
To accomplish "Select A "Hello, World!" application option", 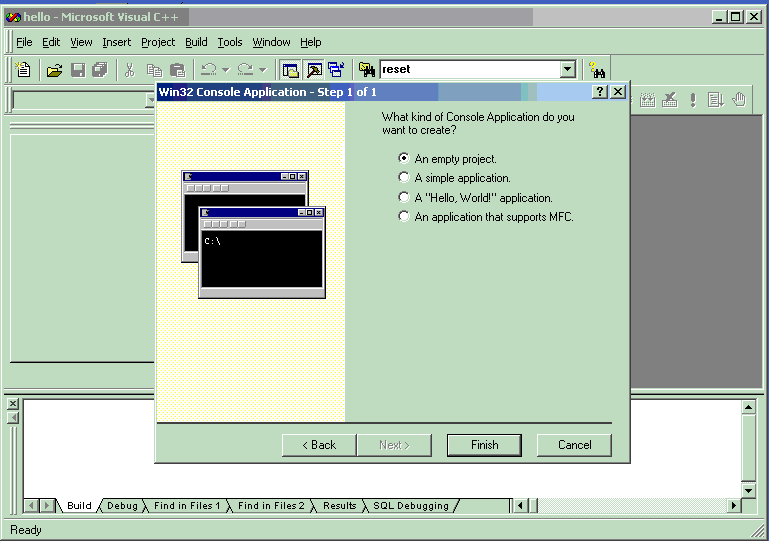I will [x=475, y=198].
